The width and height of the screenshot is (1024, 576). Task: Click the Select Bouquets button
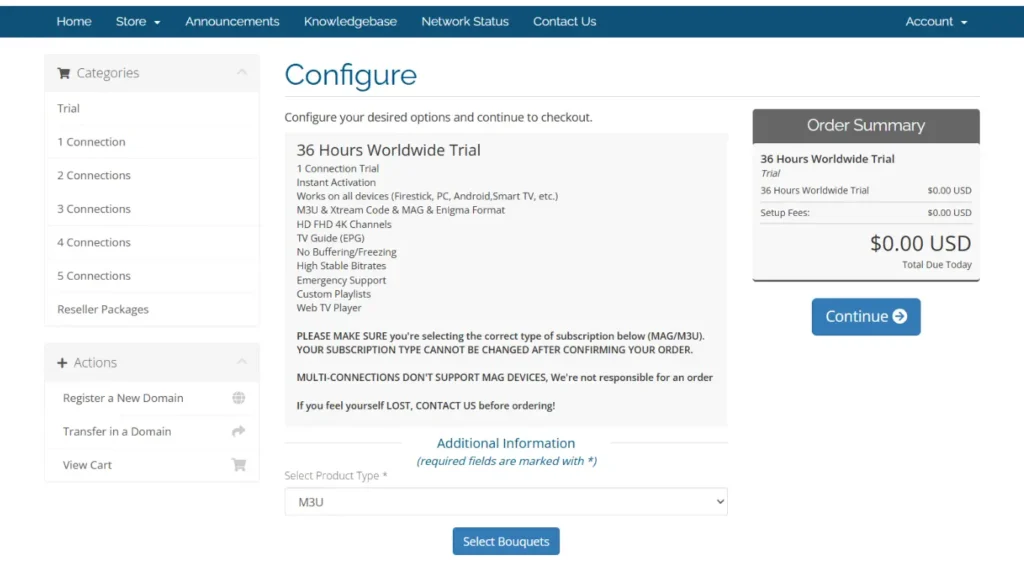pos(505,541)
